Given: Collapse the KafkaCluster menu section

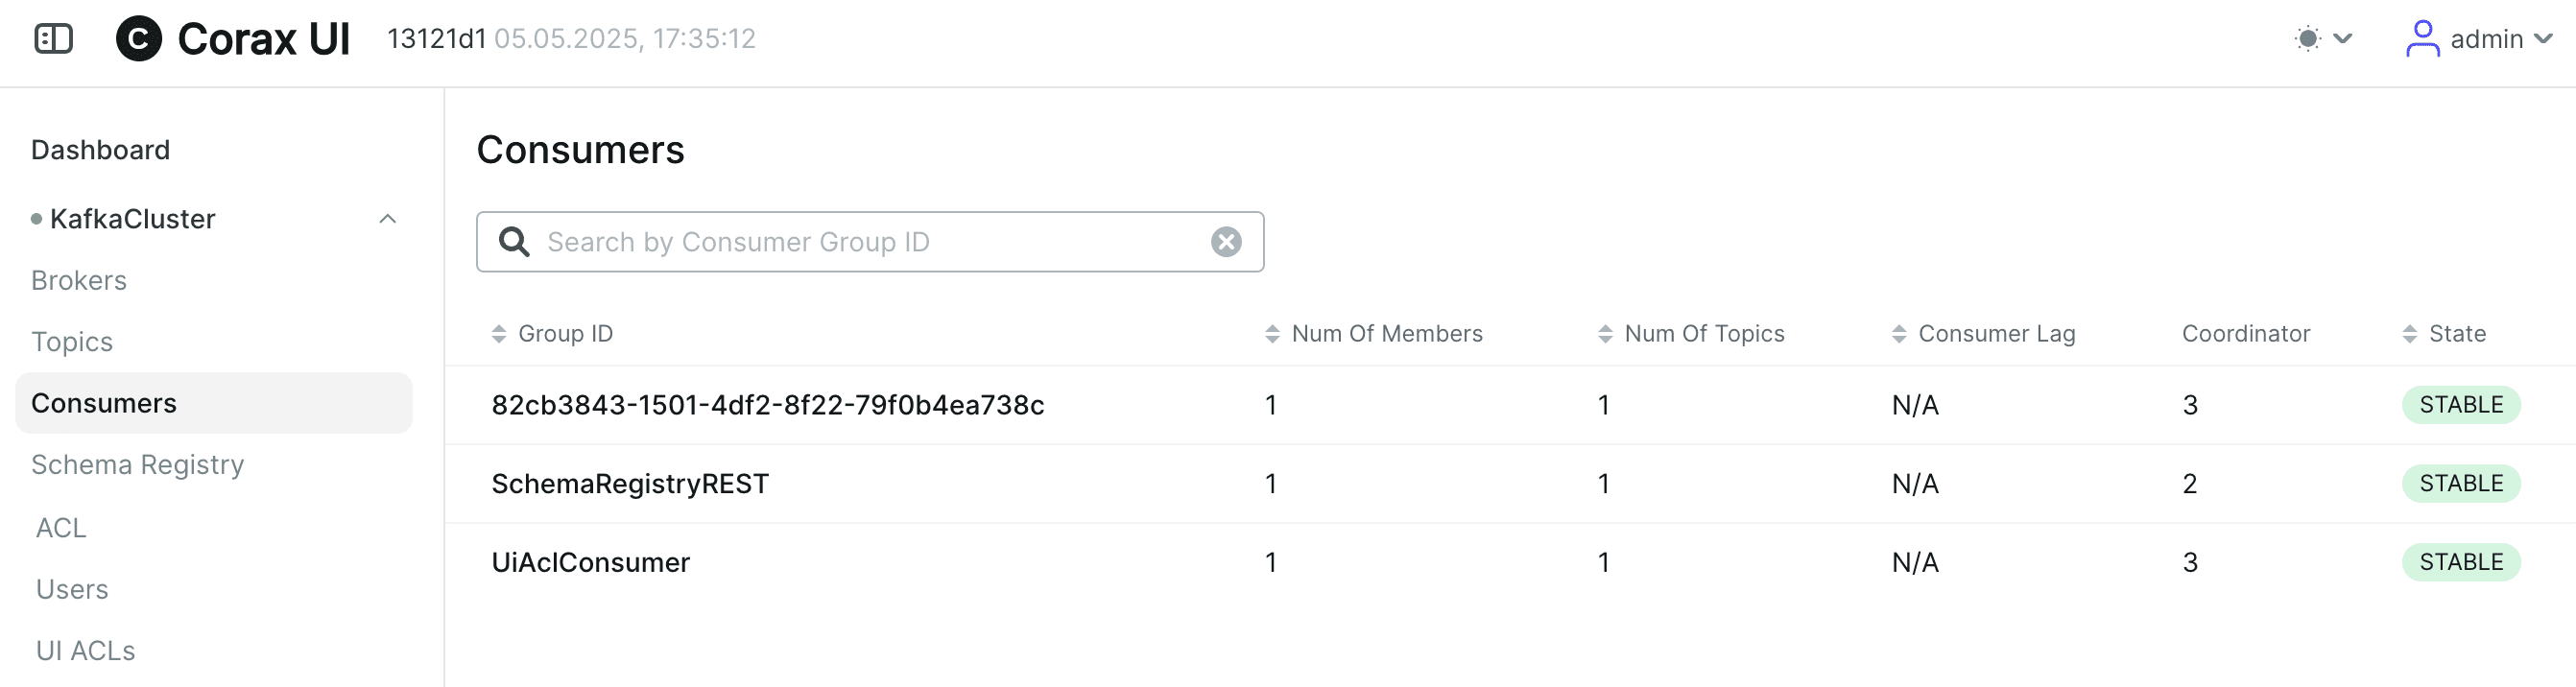Looking at the screenshot, I should click(x=388, y=219).
